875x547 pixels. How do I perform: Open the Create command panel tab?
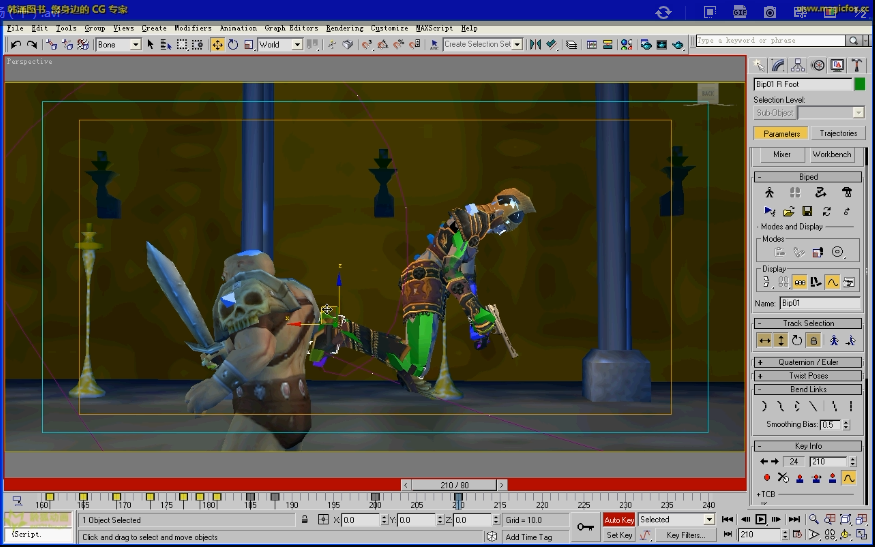(x=759, y=66)
